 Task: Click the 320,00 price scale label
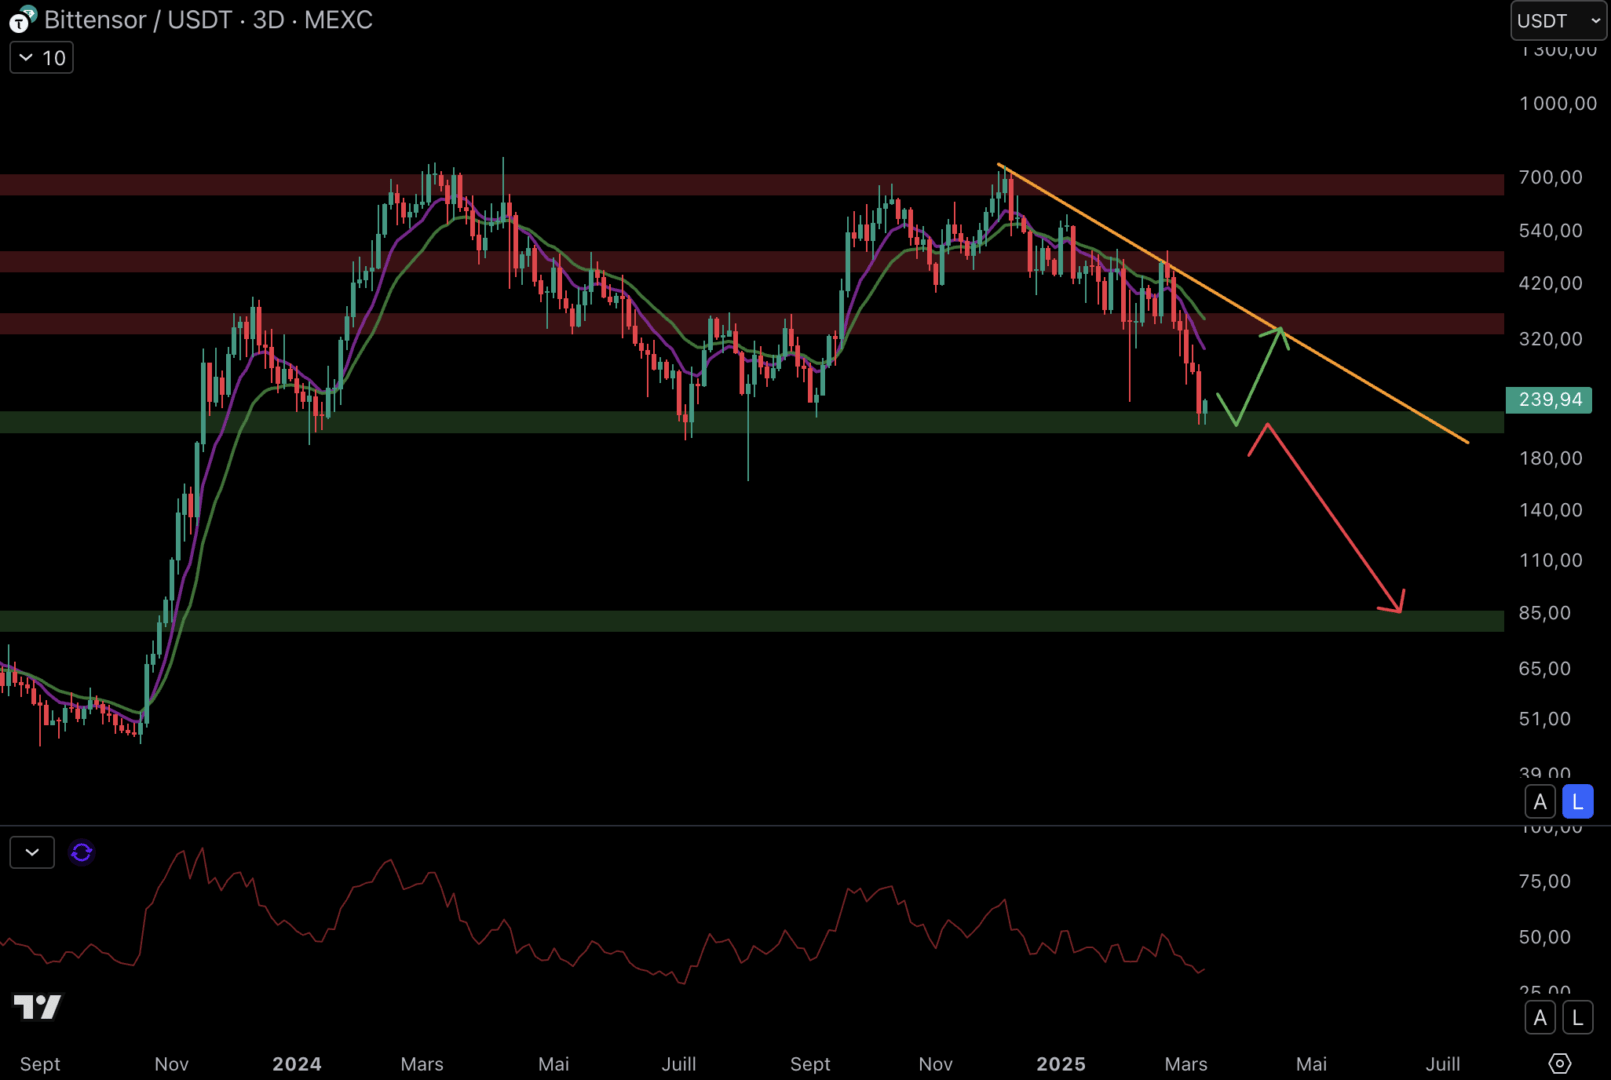tap(1551, 339)
